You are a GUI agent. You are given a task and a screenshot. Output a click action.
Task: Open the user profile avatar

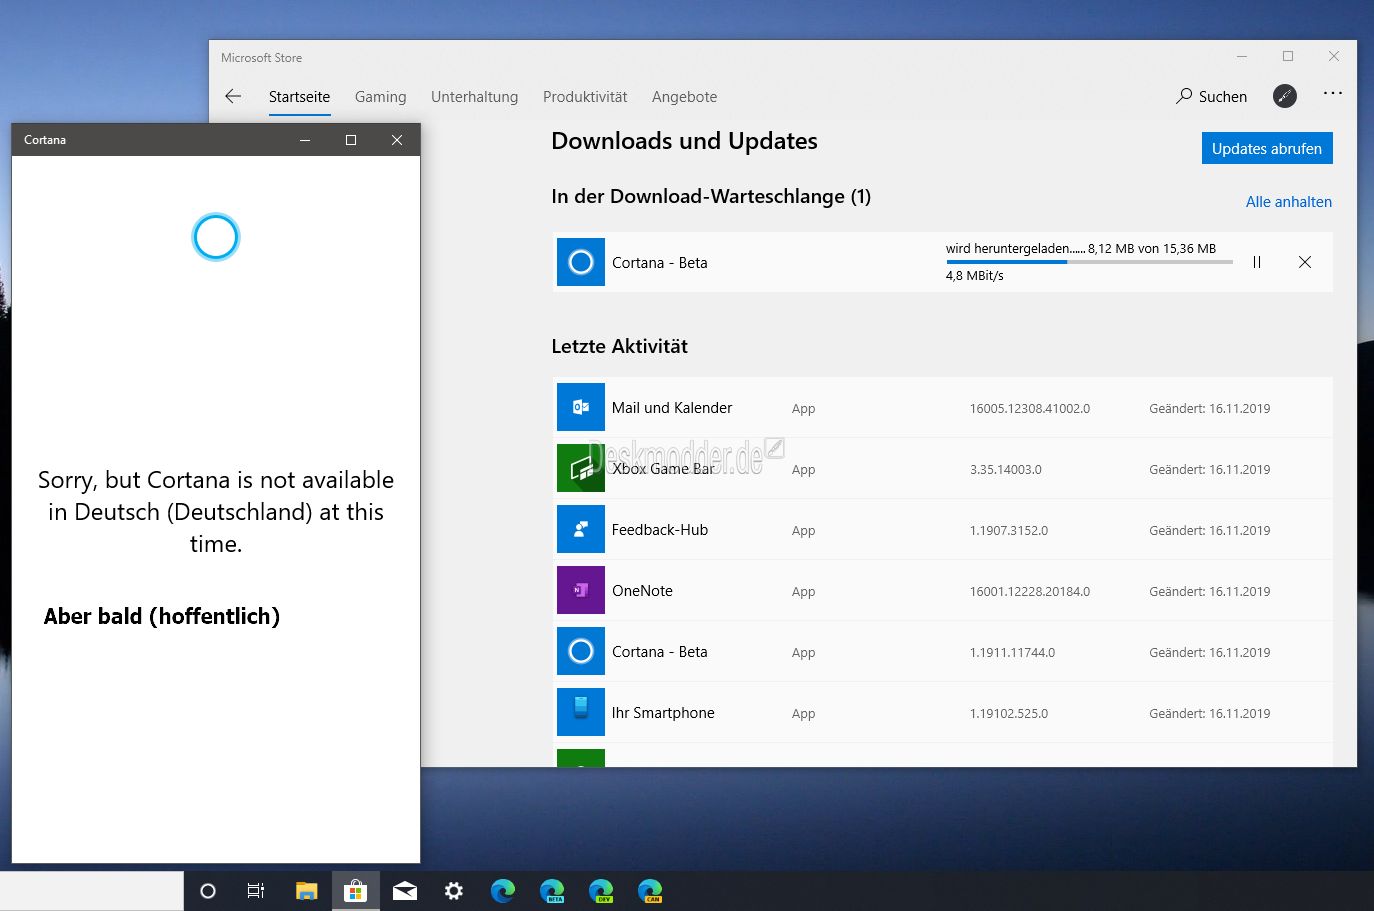click(x=1285, y=96)
